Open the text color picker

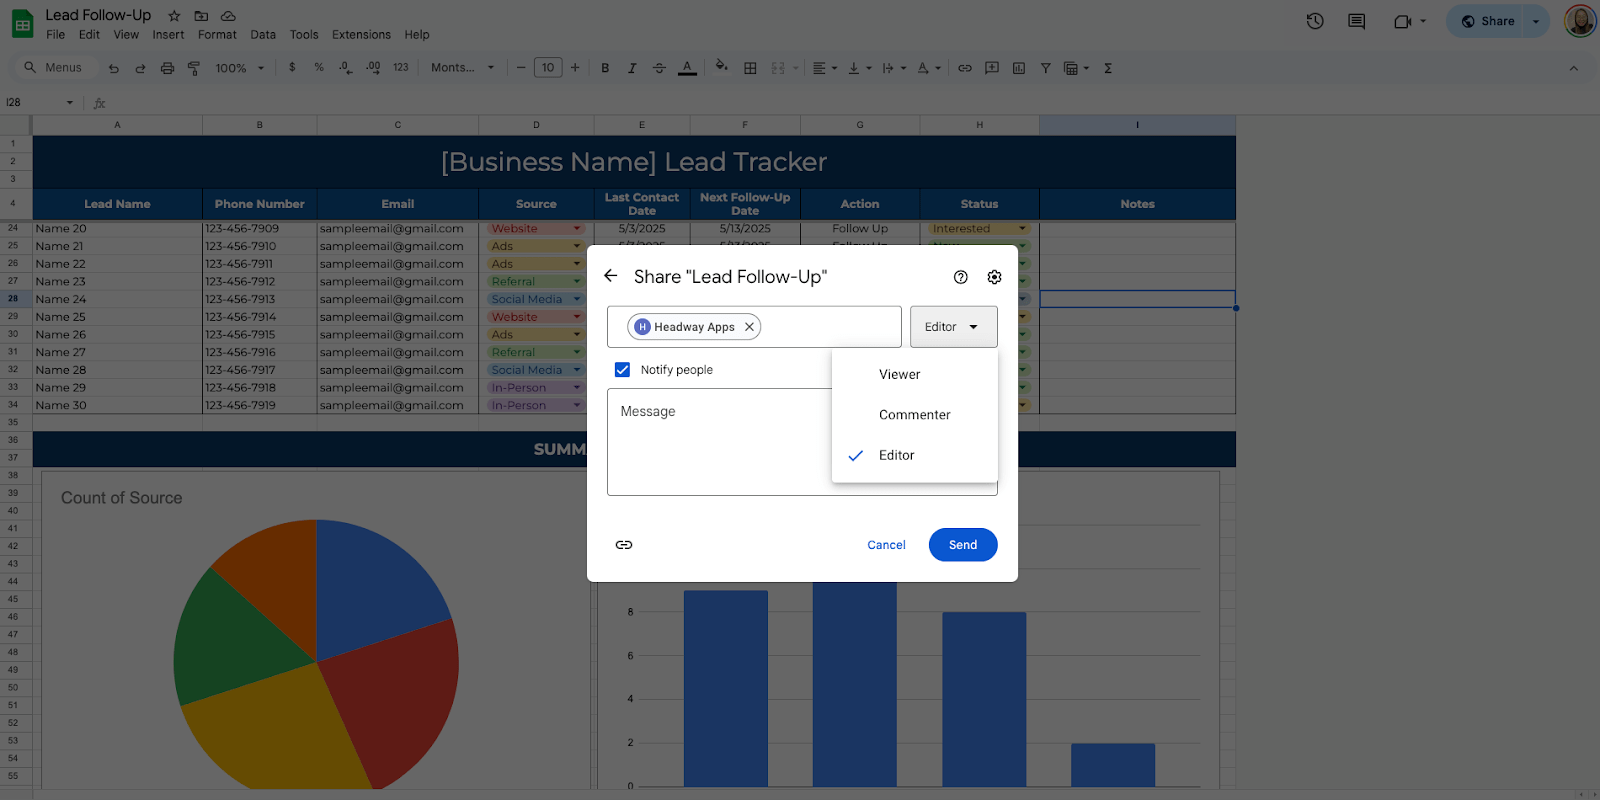(x=687, y=68)
